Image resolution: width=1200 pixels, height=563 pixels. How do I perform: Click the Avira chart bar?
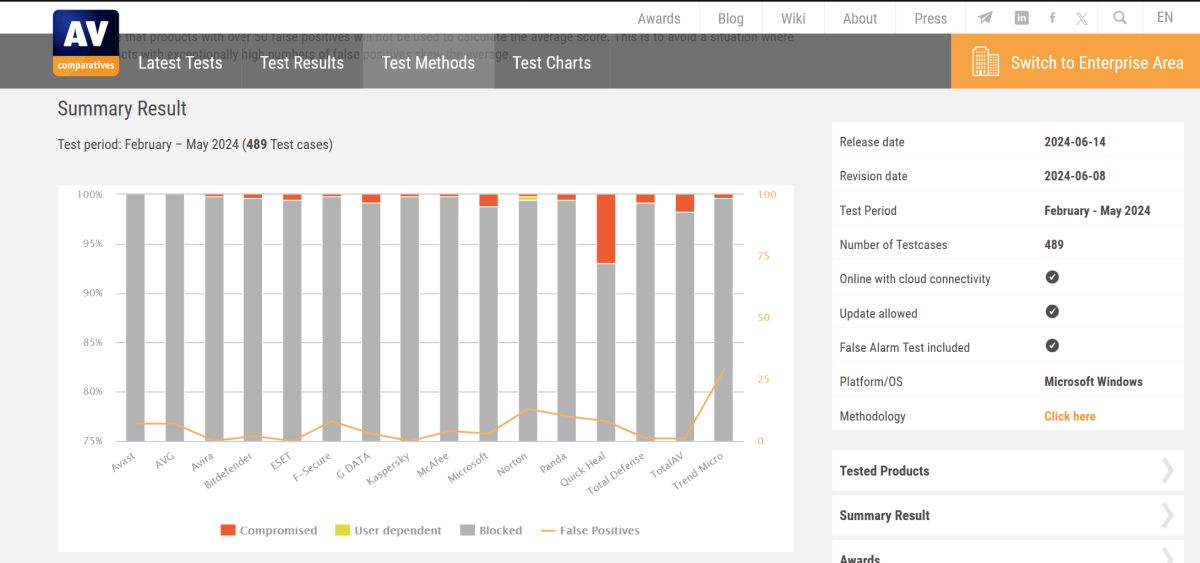(214, 318)
